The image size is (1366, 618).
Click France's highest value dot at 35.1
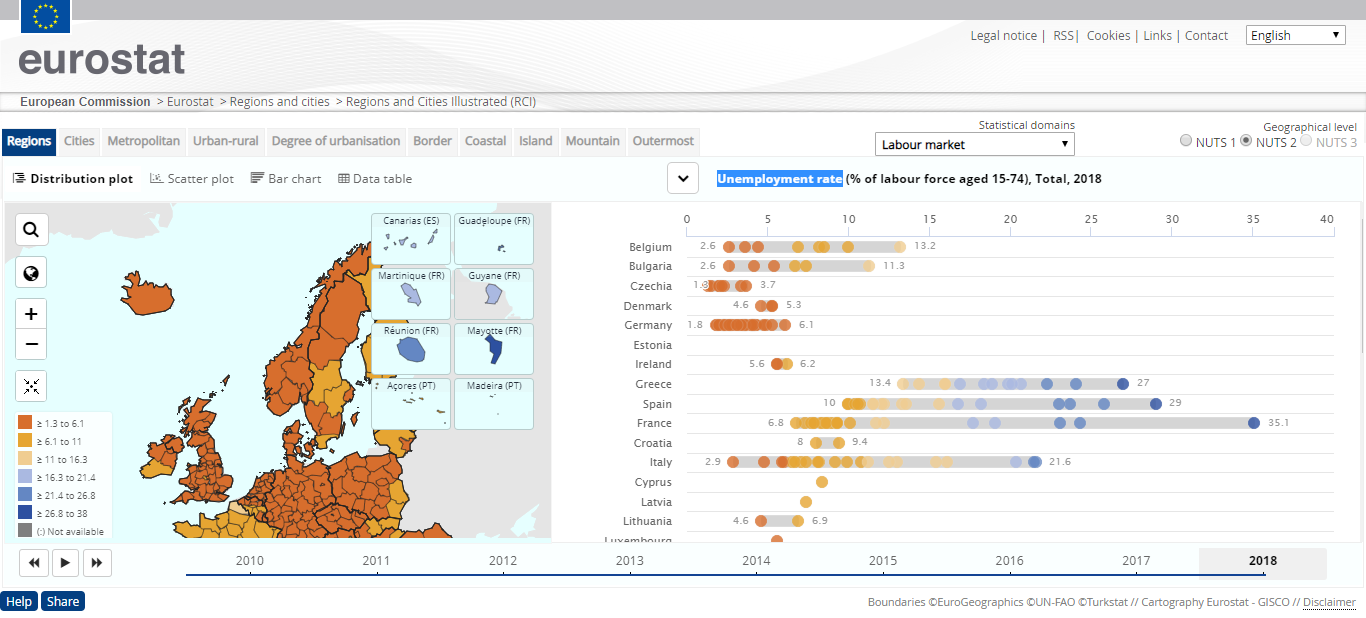coord(1254,423)
